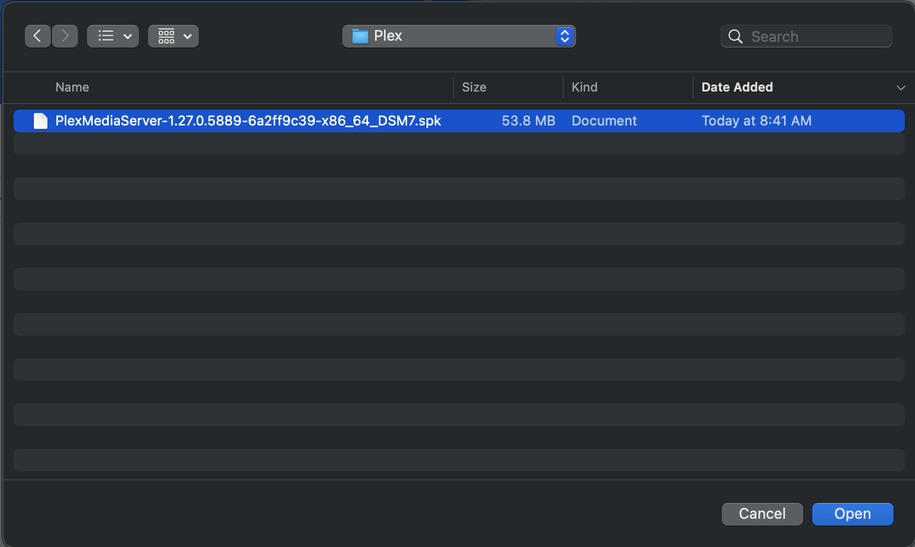Screen dimensions: 915x547
Task: Click the document icon of the spk file
Action: [40, 121]
